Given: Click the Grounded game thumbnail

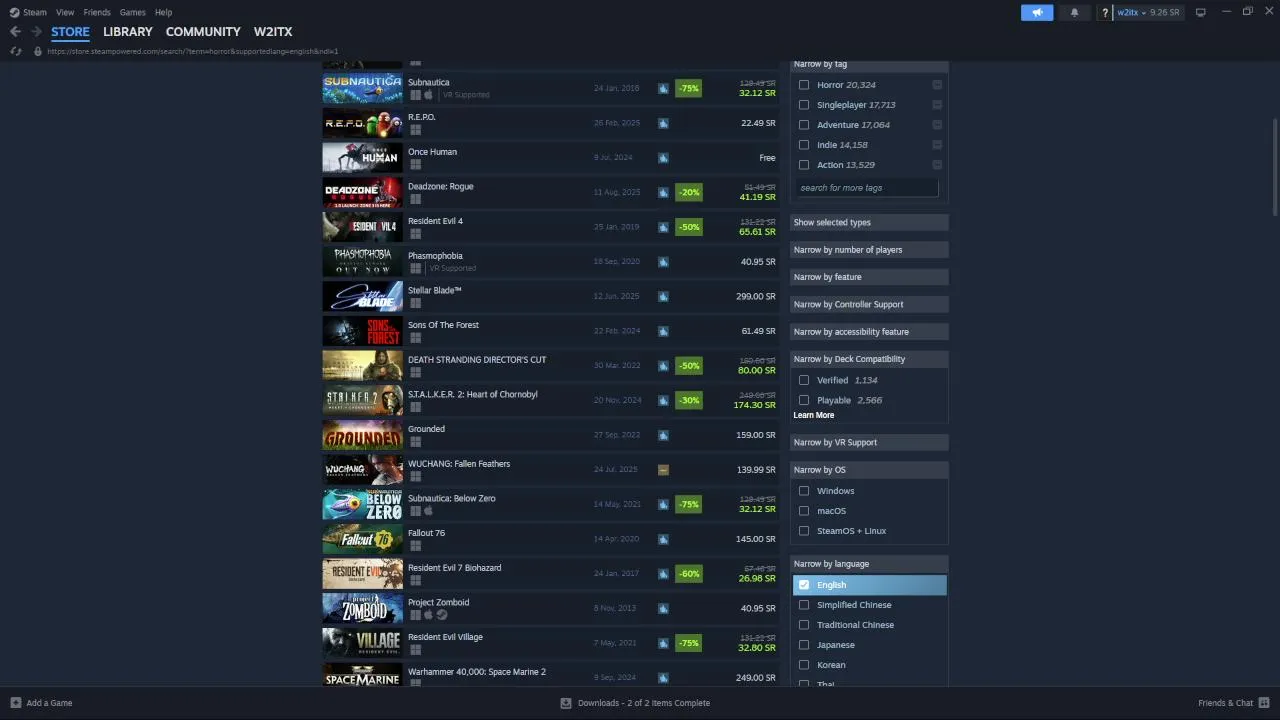Looking at the screenshot, I should [x=362, y=435].
